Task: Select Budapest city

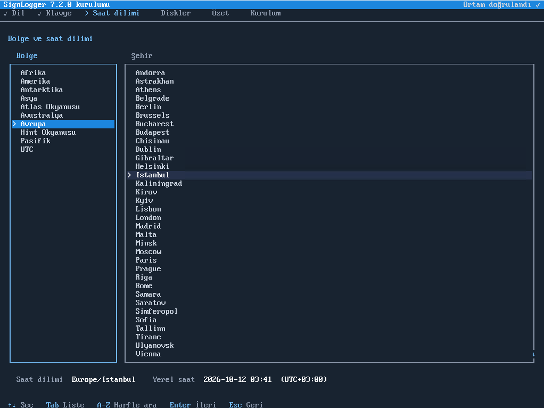Action: [x=330, y=132]
